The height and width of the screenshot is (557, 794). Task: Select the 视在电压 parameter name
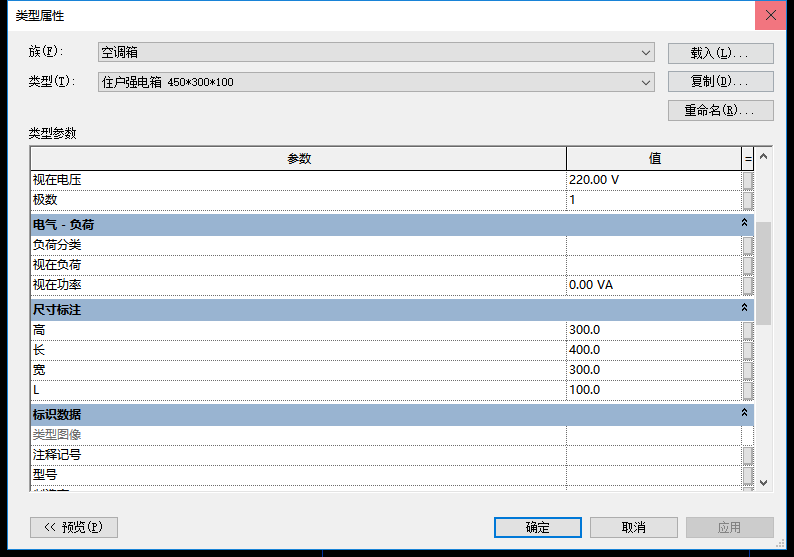(57, 180)
